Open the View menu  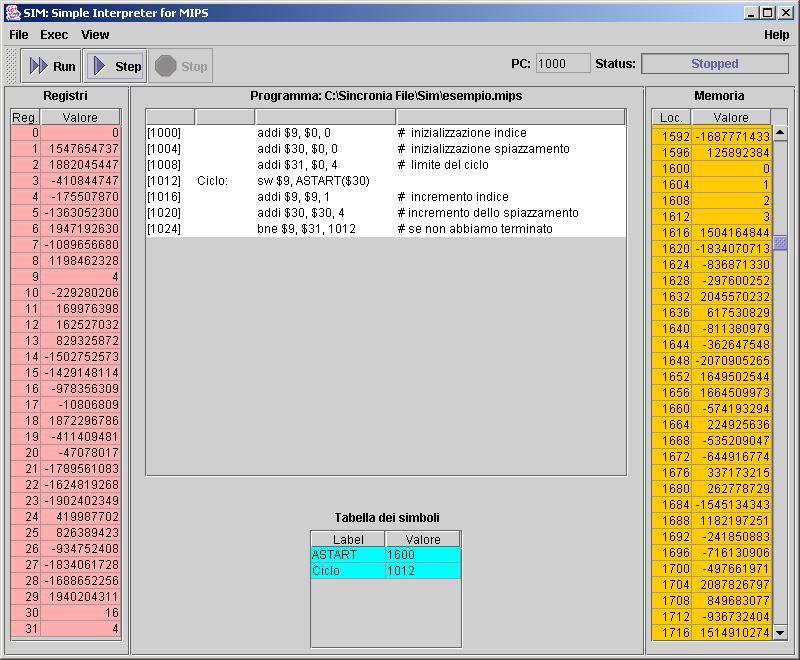point(95,35)
